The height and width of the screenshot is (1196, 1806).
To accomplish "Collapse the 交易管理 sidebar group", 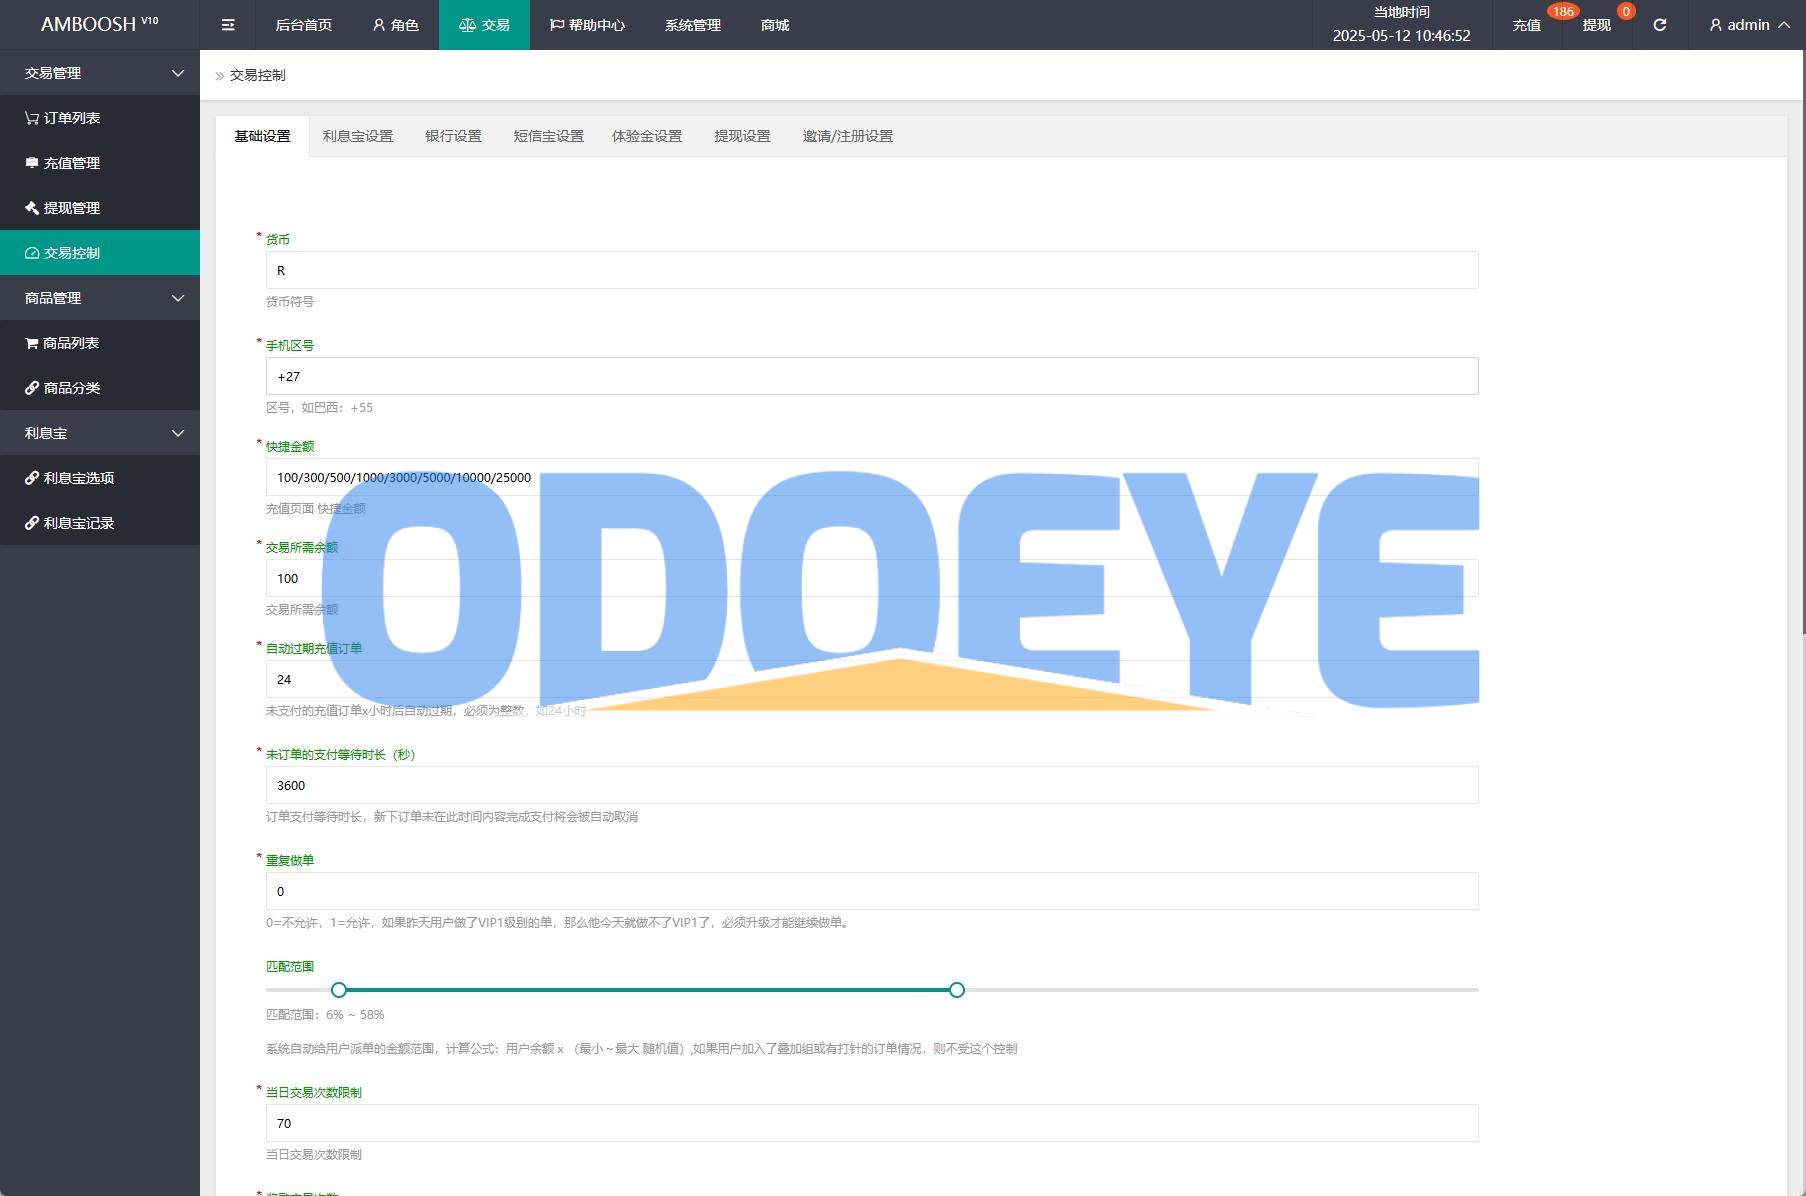I will click(100, 73).
